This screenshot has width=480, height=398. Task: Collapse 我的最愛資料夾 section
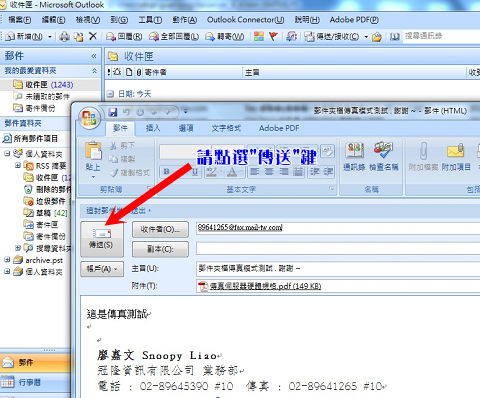click(95, 71)
